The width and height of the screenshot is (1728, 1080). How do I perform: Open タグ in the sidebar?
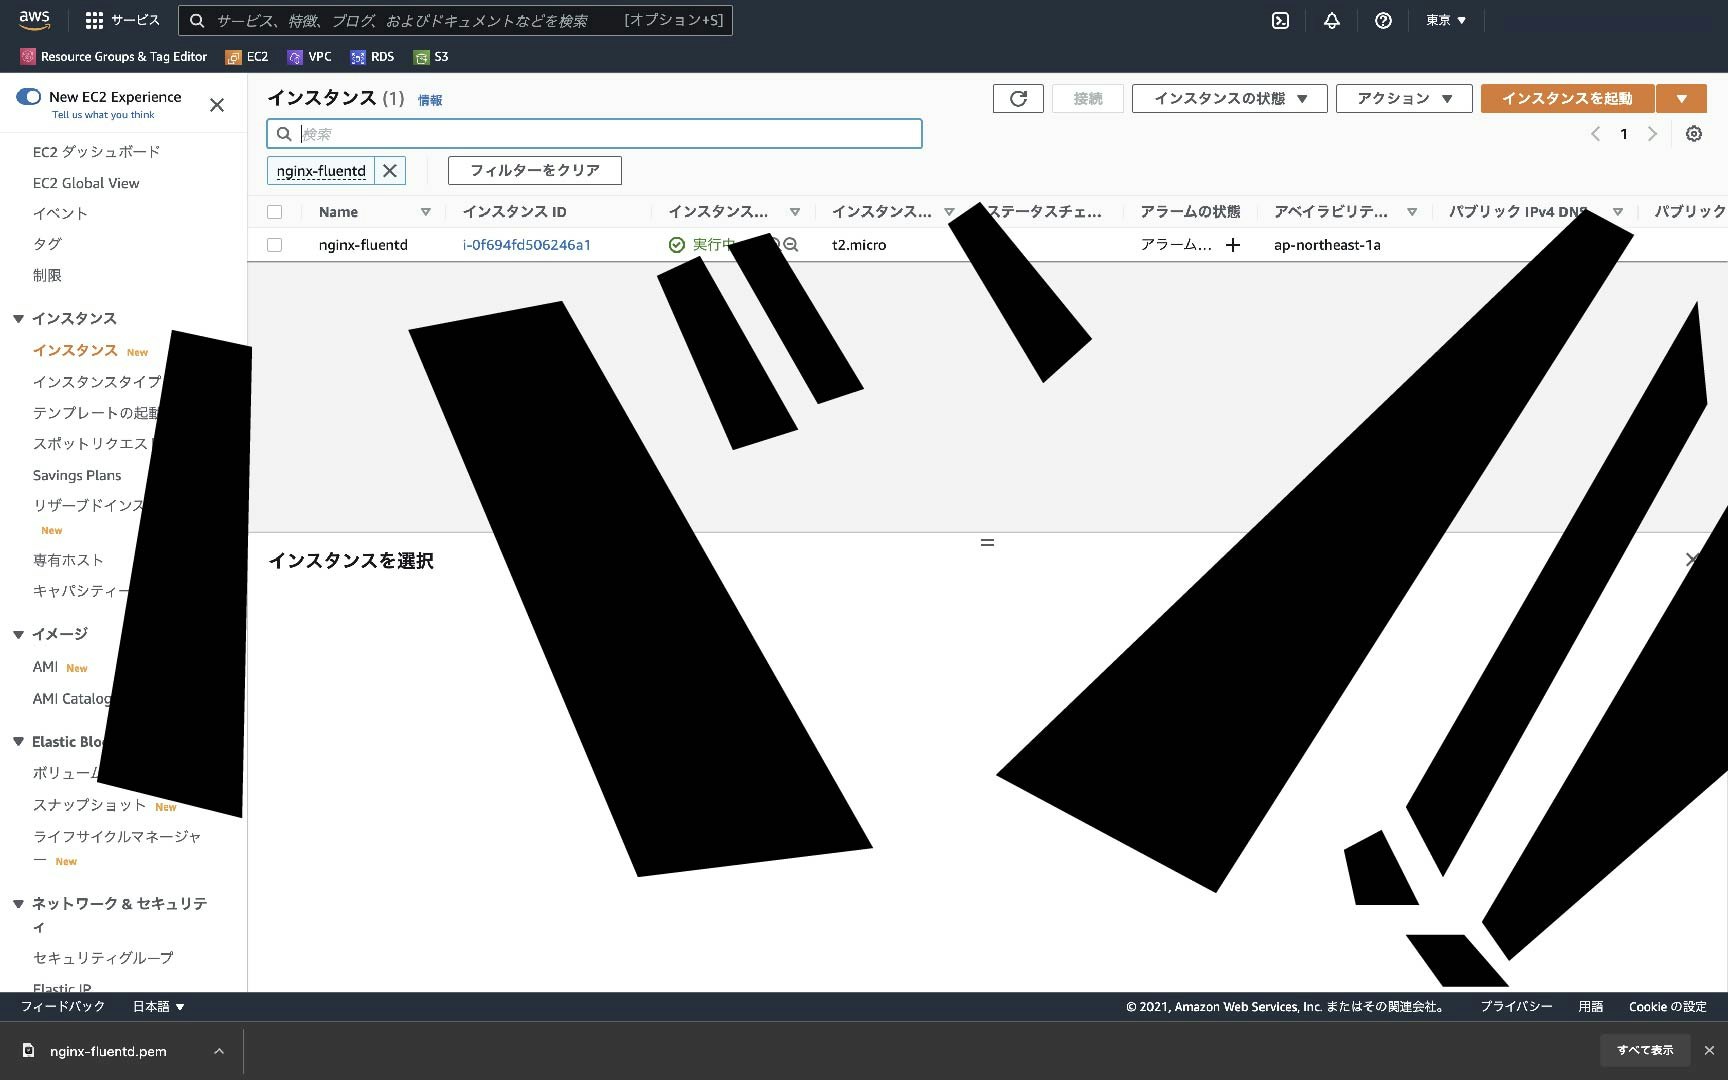(x=47, y=244)
